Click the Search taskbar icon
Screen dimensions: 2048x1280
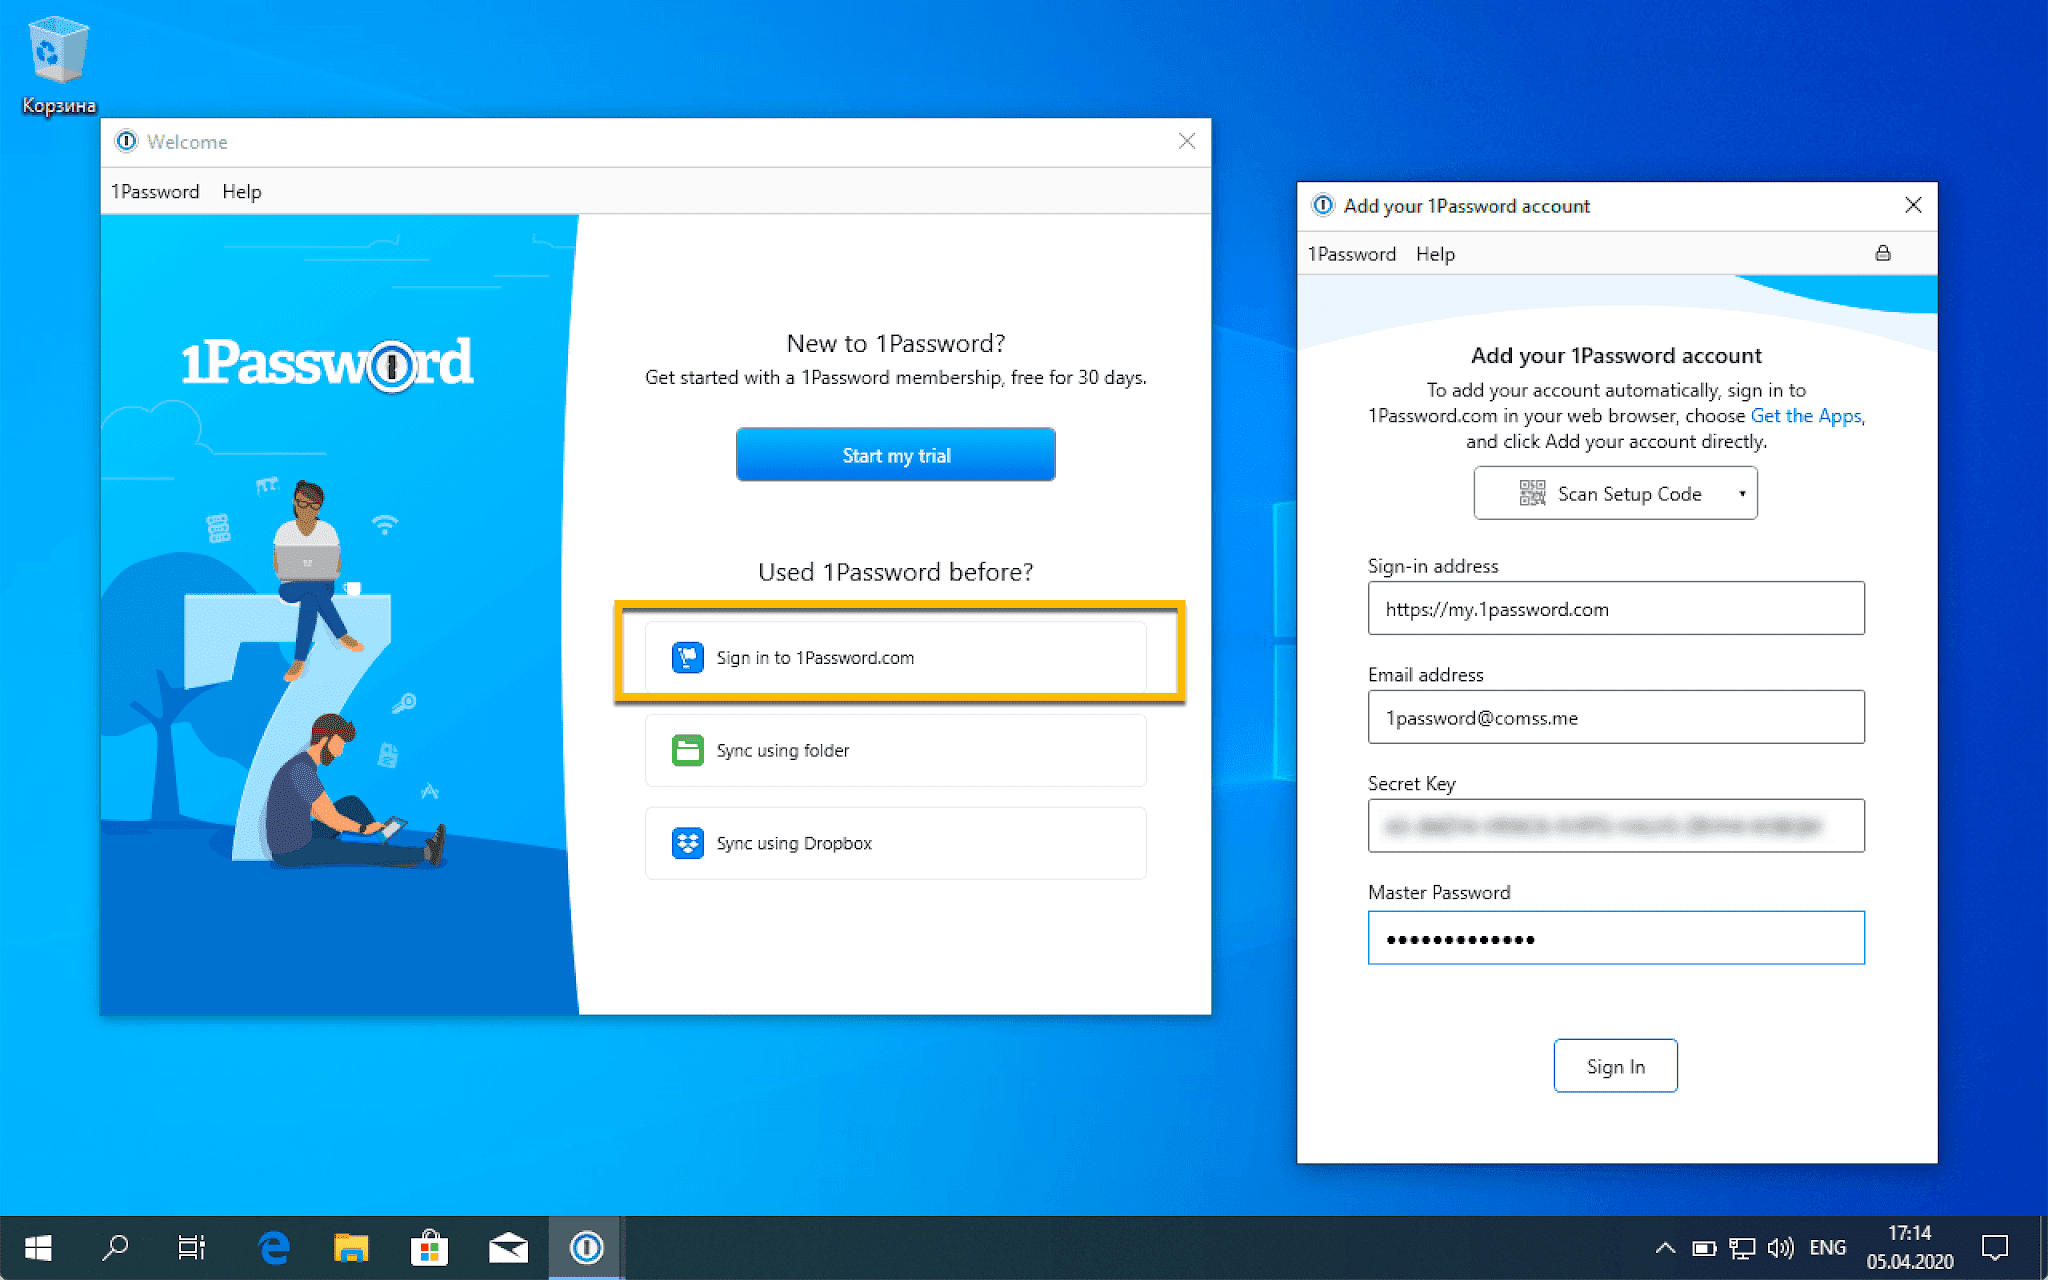[x=105, y=1248]
